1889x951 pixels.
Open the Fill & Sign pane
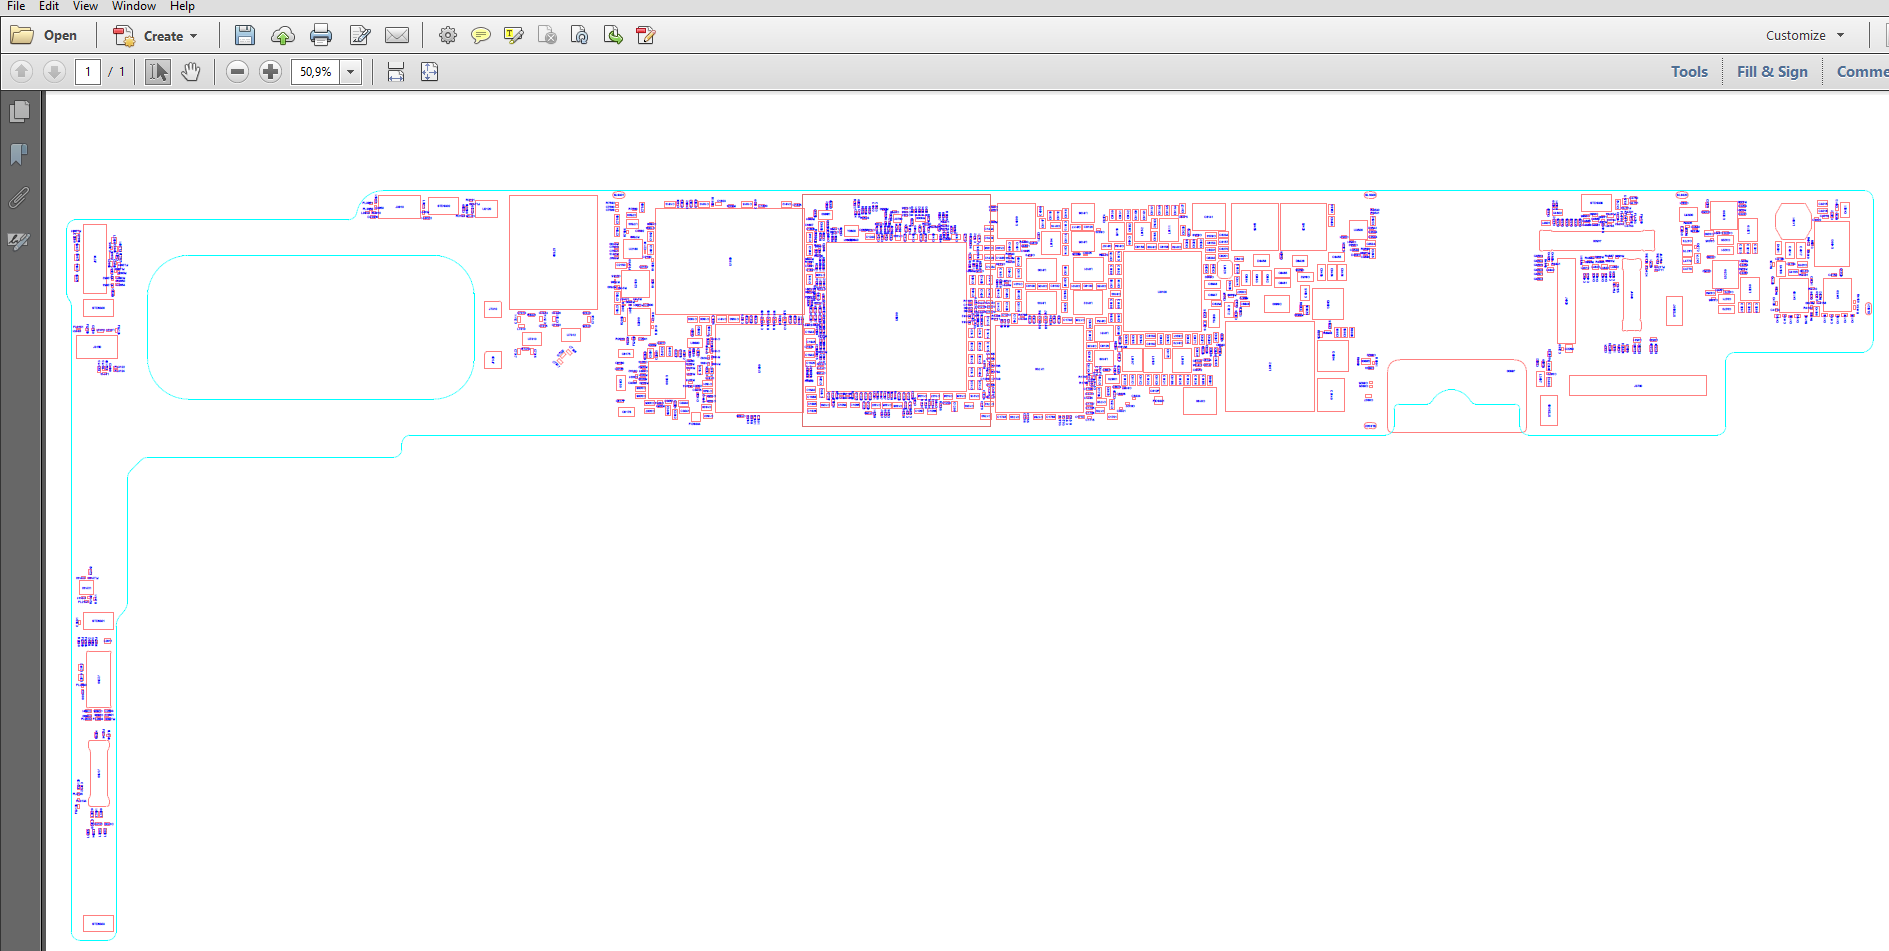coord(1771,72)
